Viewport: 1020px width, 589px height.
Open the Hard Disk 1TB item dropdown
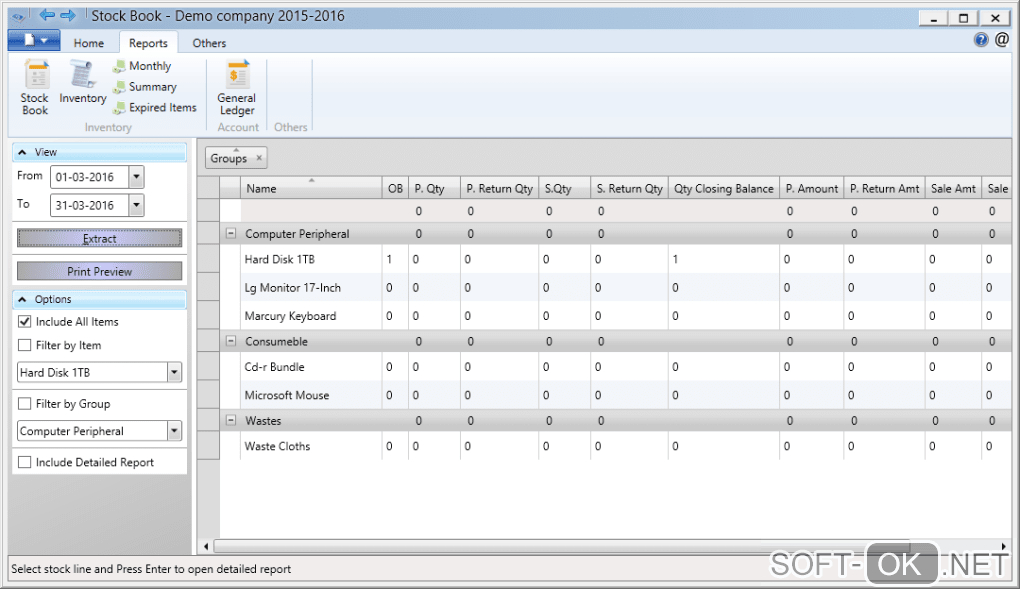pyautogui.click(x=174, y=372)
